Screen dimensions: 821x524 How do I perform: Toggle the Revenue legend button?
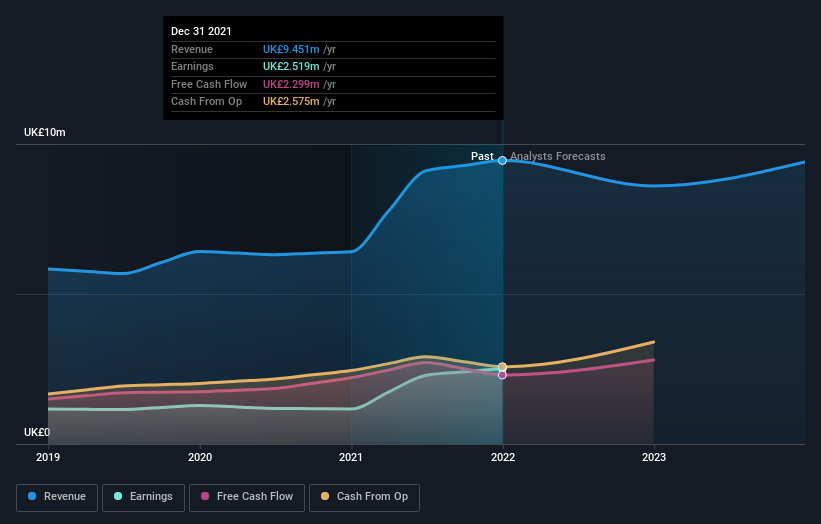[x=57, y=497]
